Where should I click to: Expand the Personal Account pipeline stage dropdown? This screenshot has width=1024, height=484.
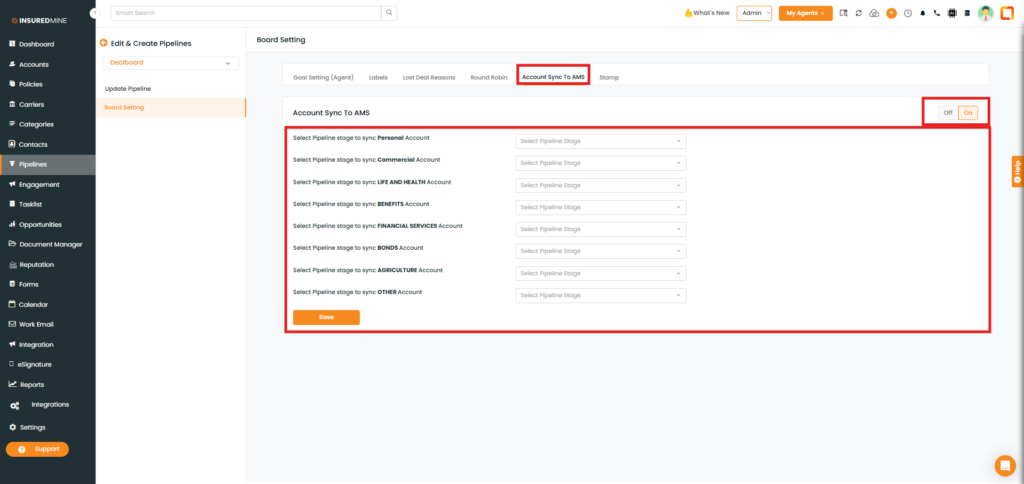pyautogui.click(x=600, y=141)
